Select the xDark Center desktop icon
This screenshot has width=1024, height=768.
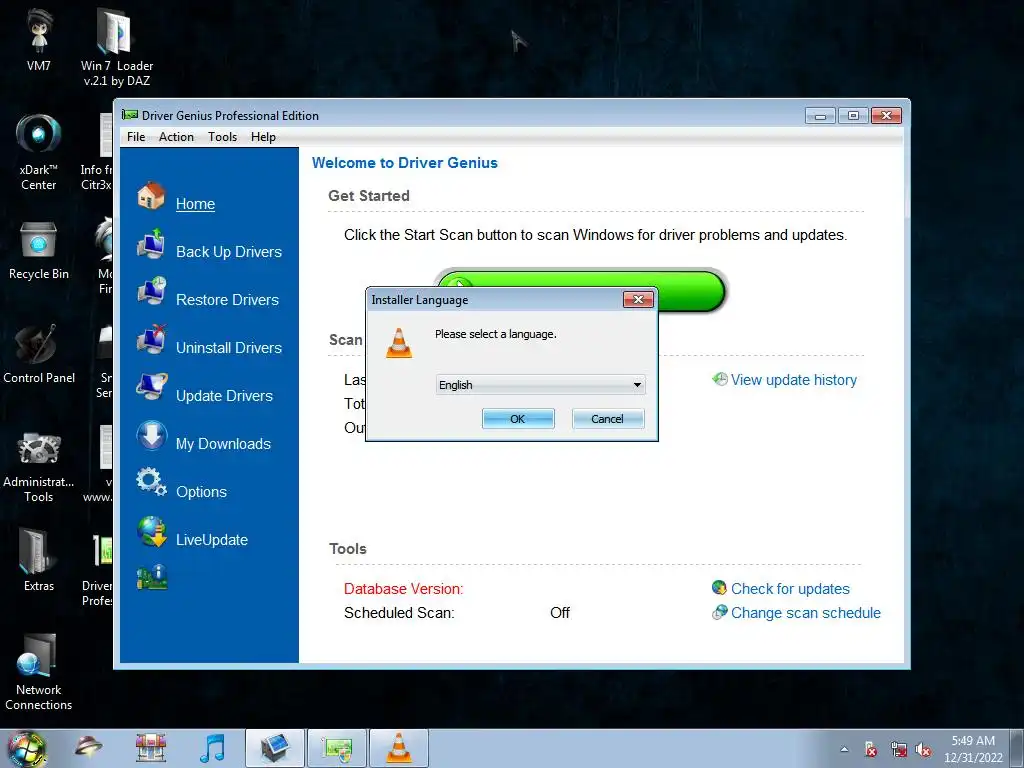pyautogui.click(x=39, y=152)
